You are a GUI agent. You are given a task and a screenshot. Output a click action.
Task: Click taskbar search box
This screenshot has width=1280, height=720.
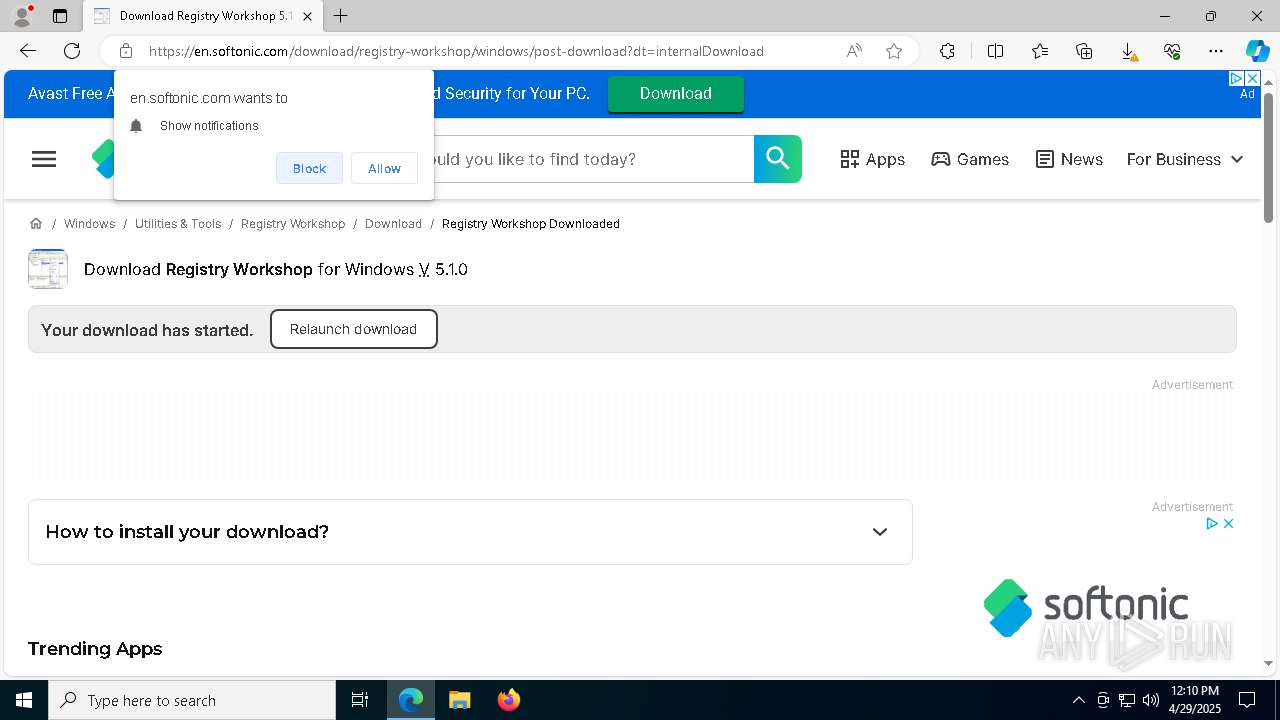click(x=192, y=700)
